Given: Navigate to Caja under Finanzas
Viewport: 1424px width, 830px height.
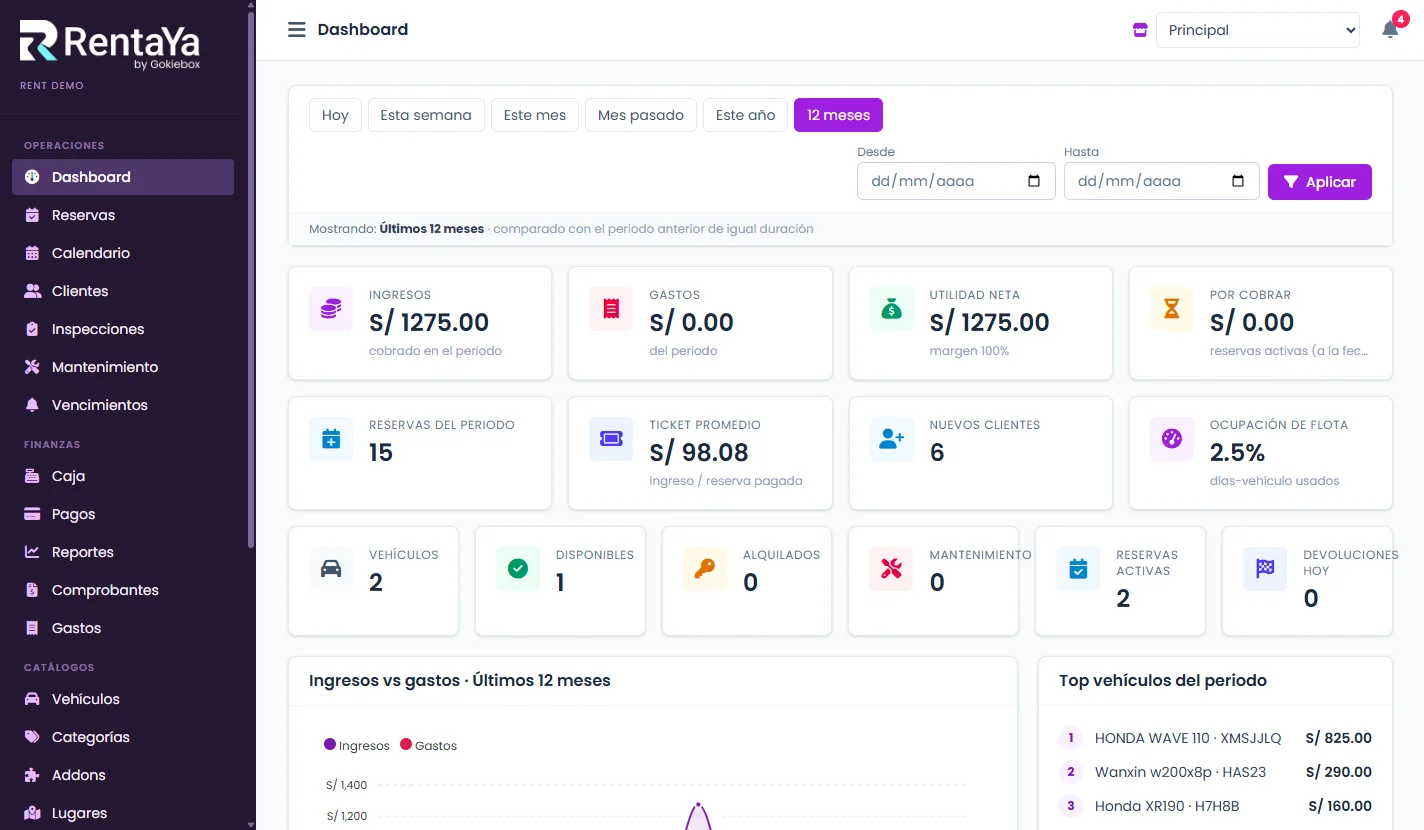Looking at the screenshot, I should (x=123, y=476).
